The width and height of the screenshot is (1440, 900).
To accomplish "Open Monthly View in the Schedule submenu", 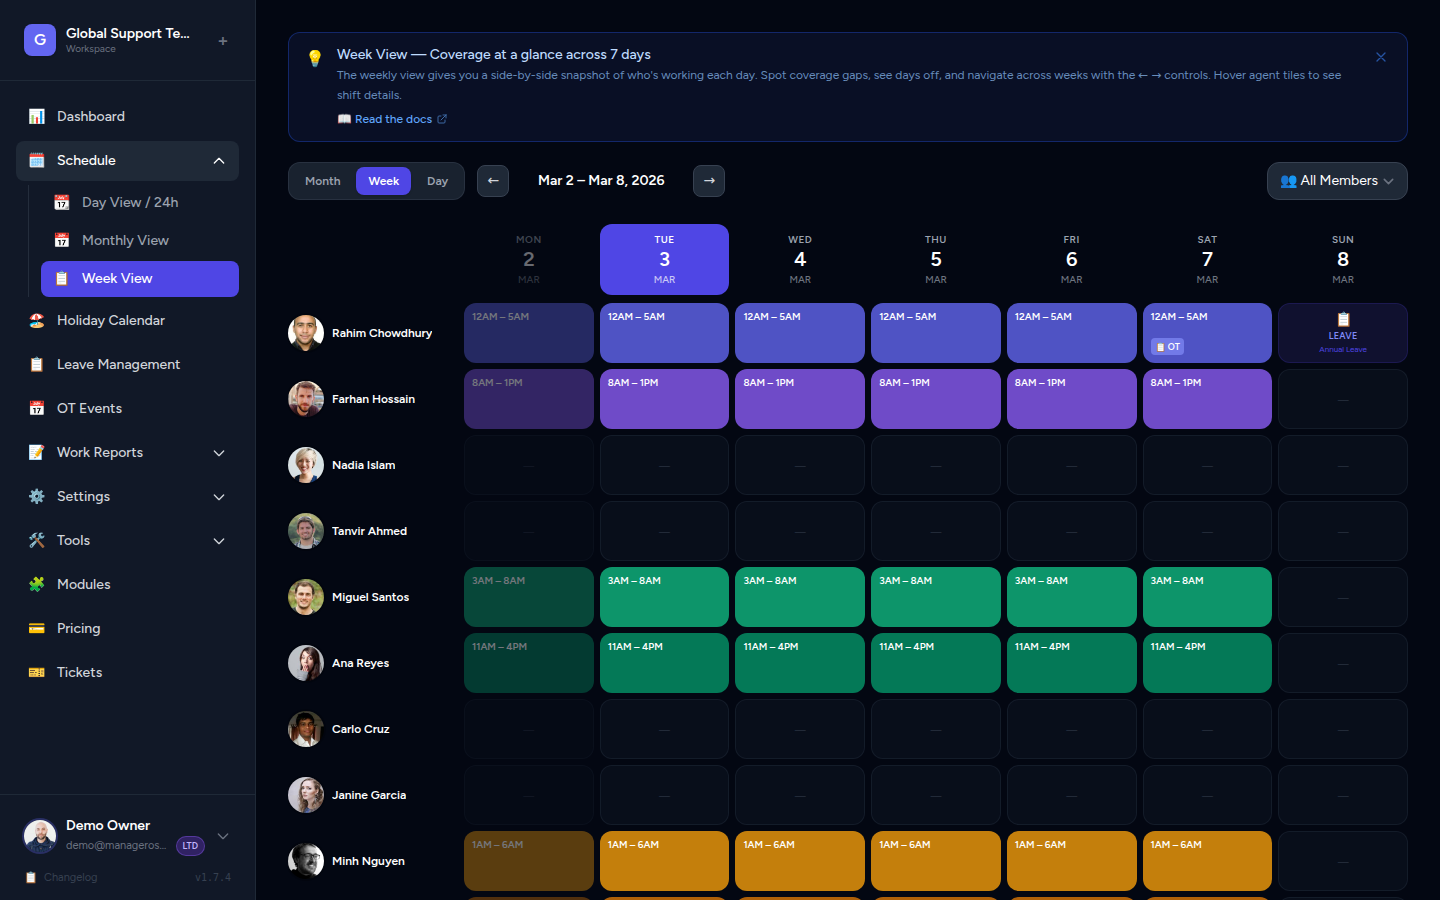I will click(x=125, y=241).
